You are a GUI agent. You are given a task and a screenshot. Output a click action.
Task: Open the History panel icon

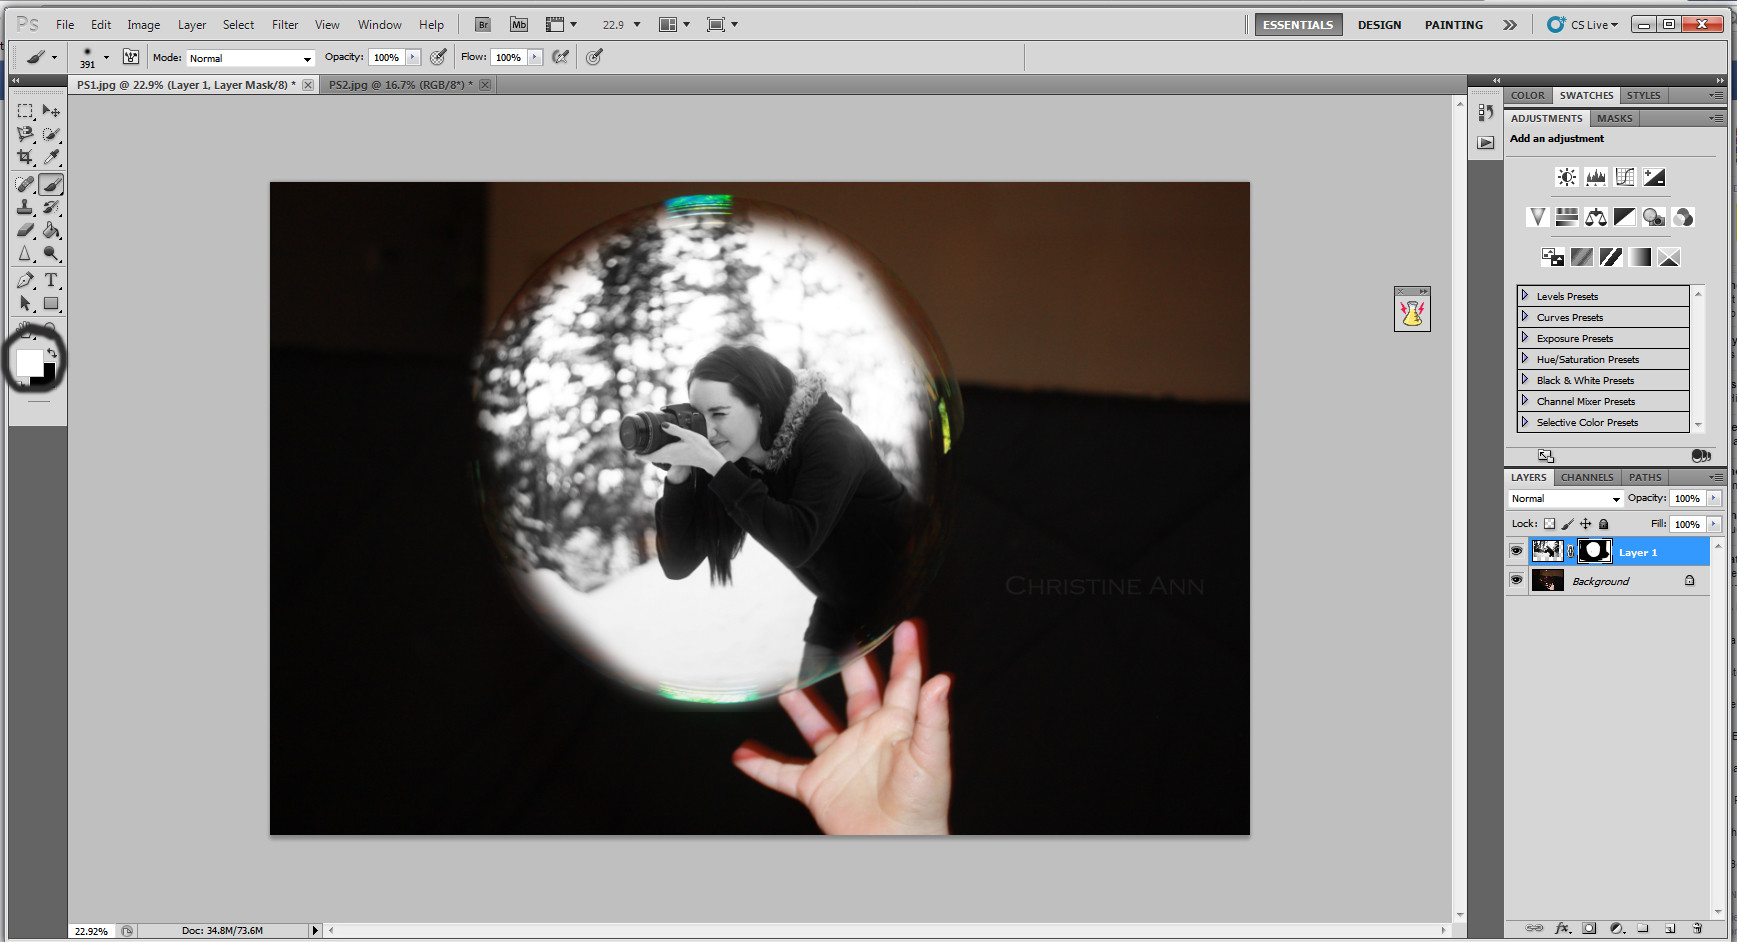[1486, 113]
